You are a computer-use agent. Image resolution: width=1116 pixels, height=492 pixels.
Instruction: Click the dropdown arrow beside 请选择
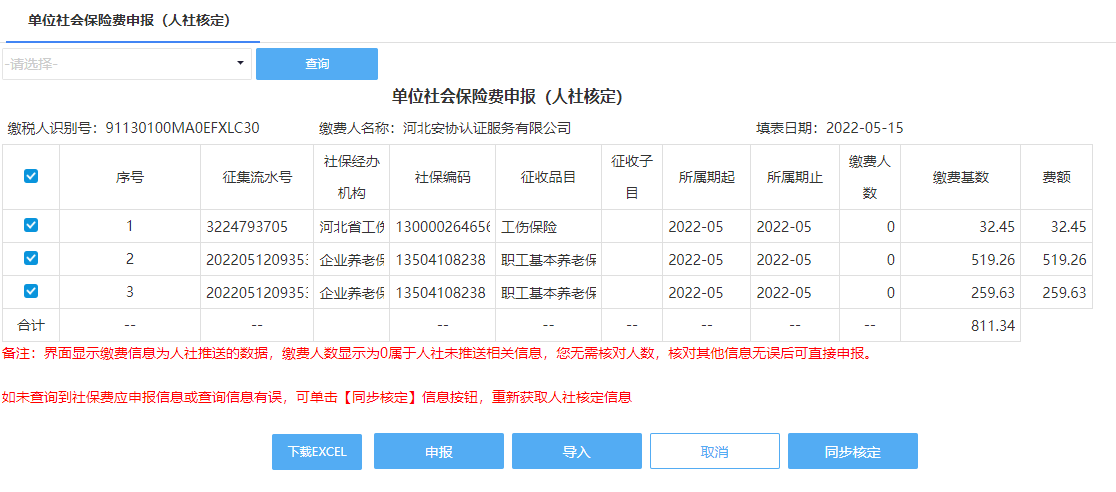[x=240, y=64]
